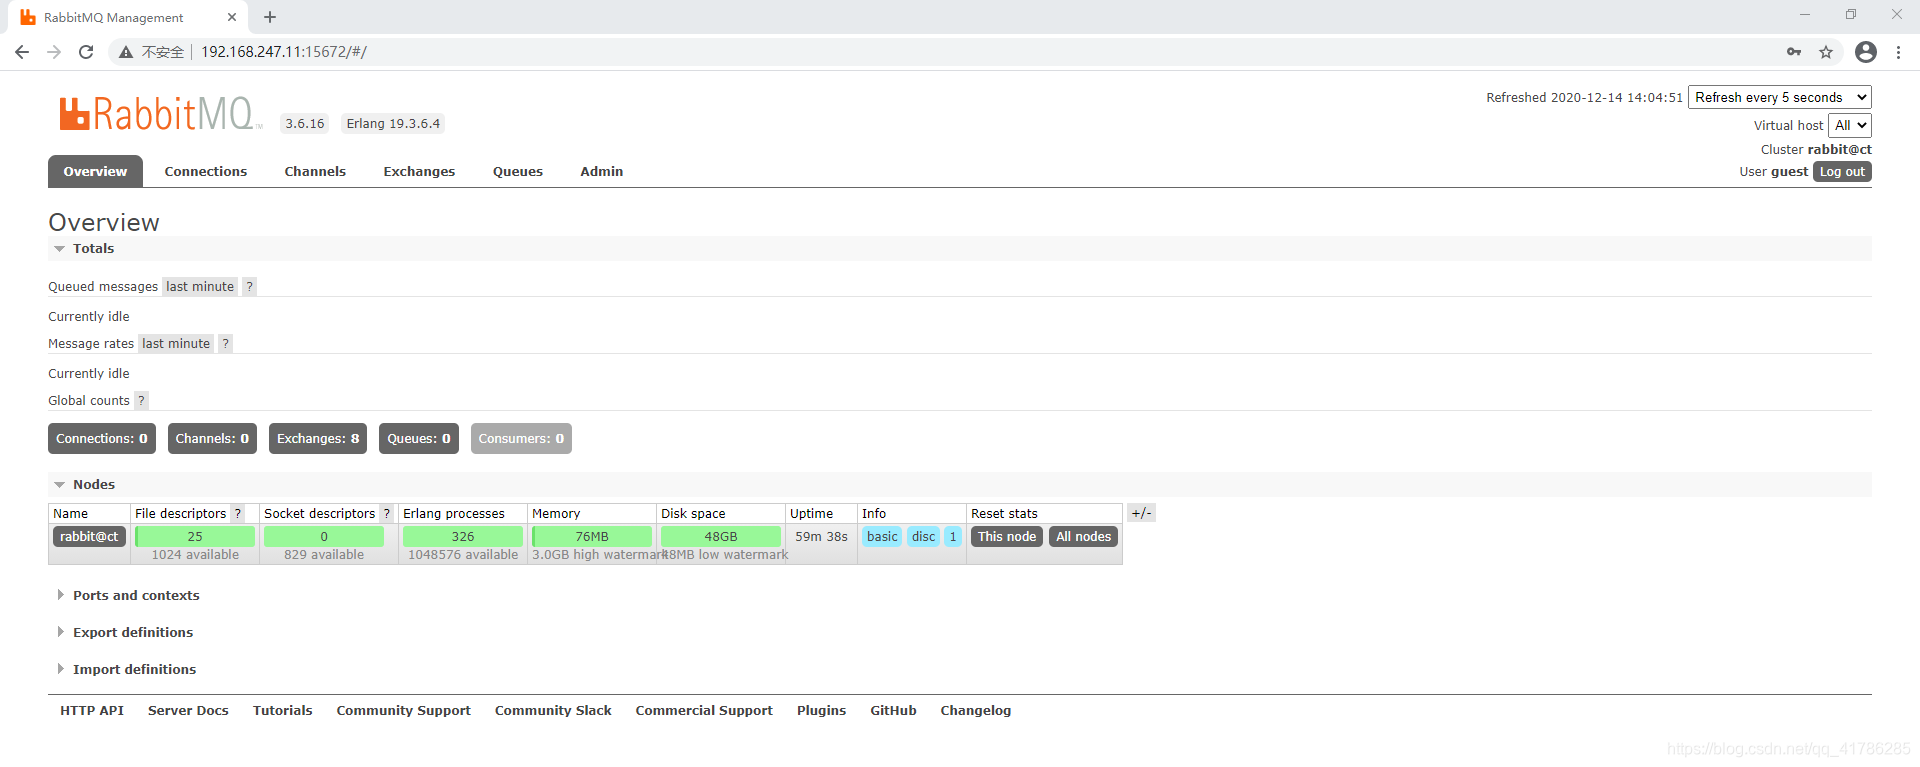
Task: Reset stats for All nodes
Action: pos(1084,537)
